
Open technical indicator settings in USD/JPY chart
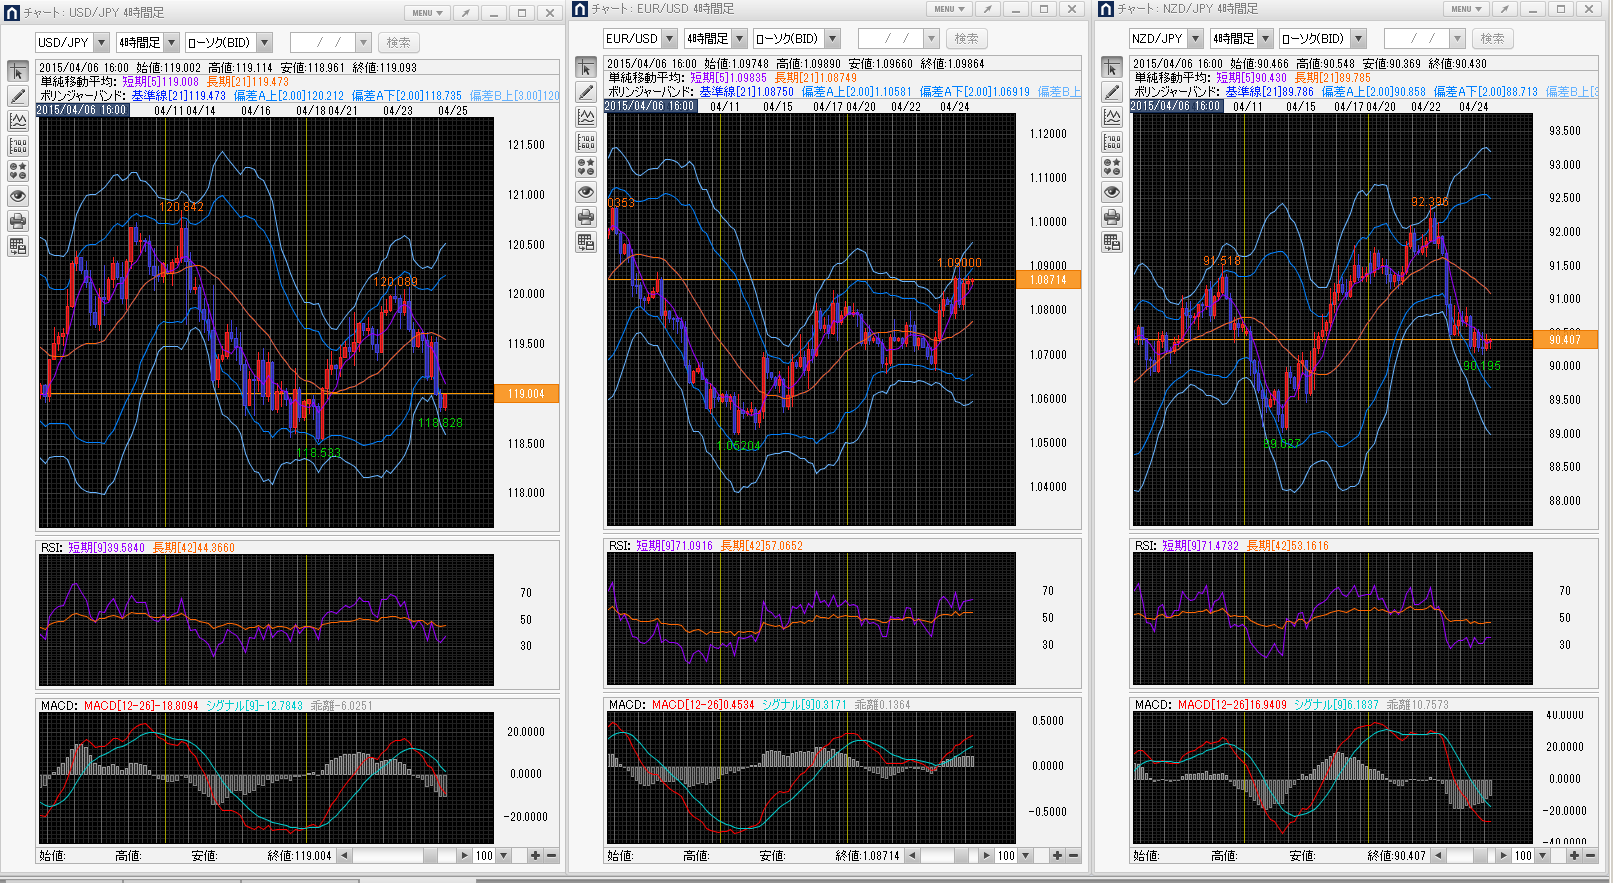pyautogui.click(x=18, y=121)
